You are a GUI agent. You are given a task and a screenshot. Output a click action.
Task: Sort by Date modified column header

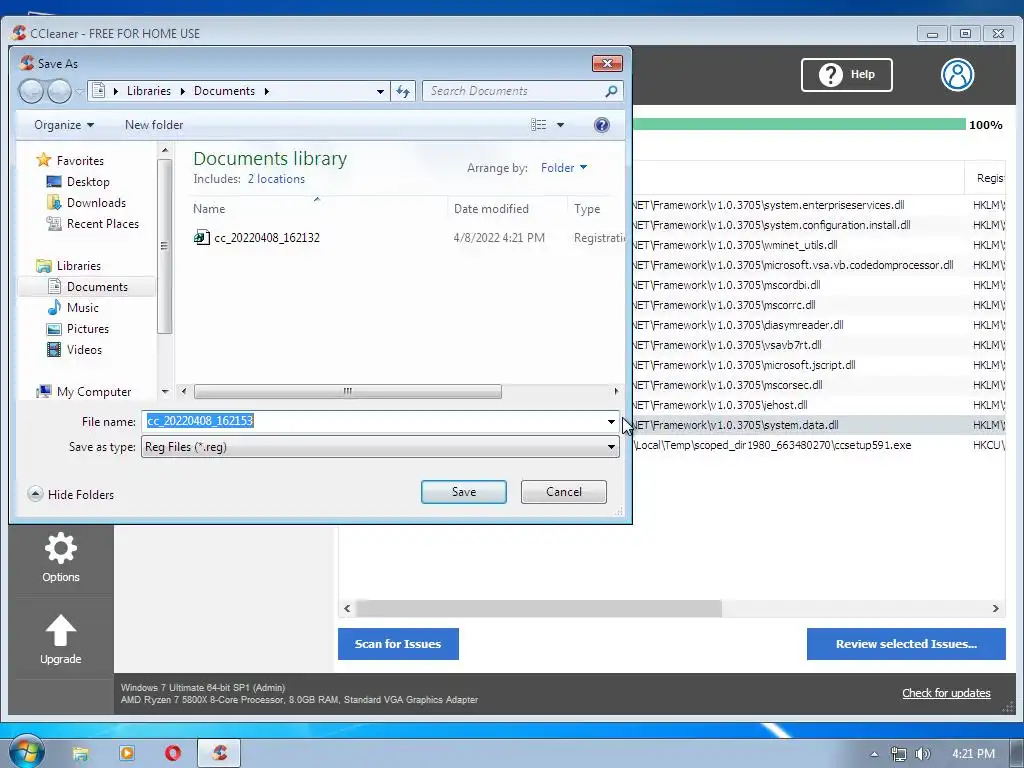tap(507, 209)
